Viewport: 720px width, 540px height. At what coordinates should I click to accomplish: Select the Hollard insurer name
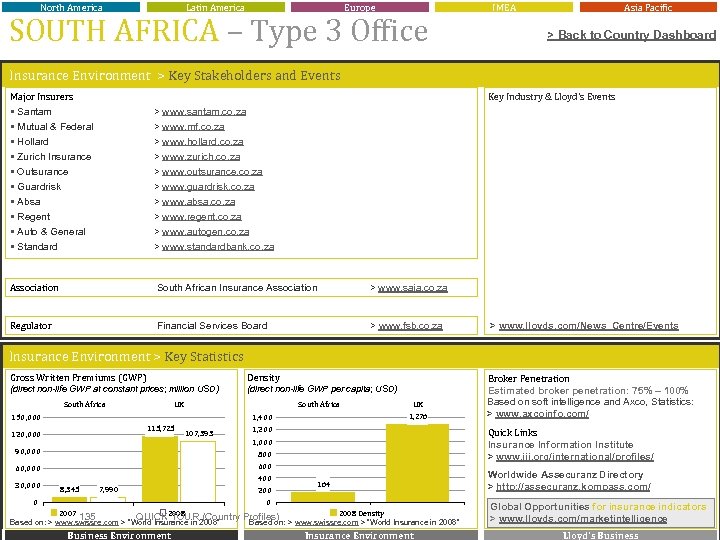click(33, 142)
